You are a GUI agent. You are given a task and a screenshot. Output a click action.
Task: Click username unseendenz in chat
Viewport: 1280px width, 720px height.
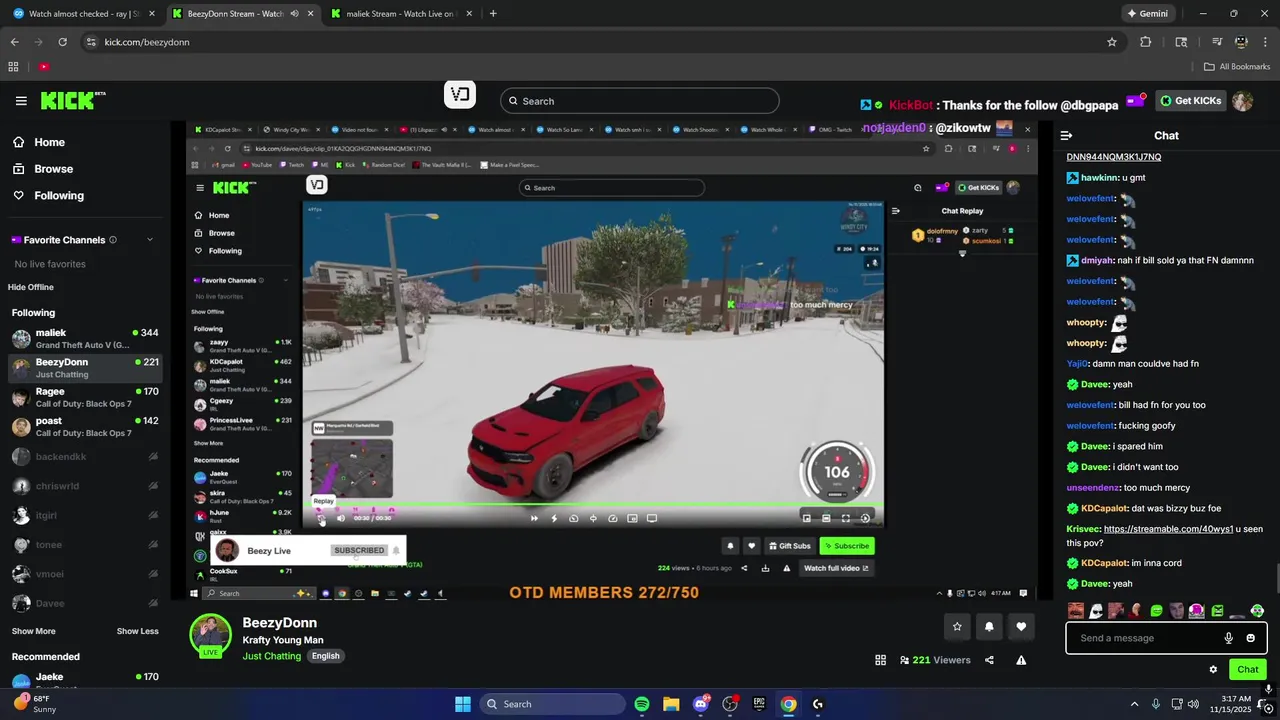1092,488
